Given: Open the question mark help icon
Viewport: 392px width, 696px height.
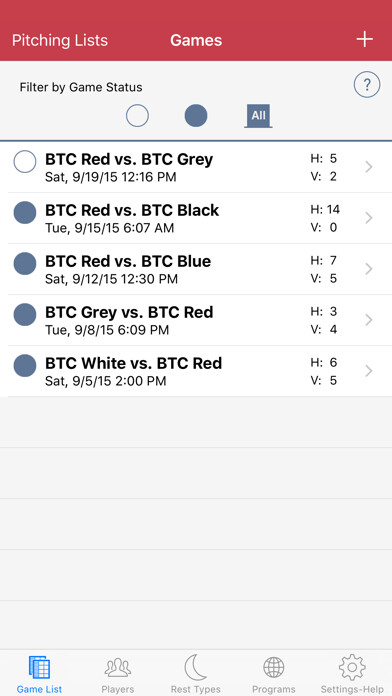Looking at the screenshot, I should (367, 84).
